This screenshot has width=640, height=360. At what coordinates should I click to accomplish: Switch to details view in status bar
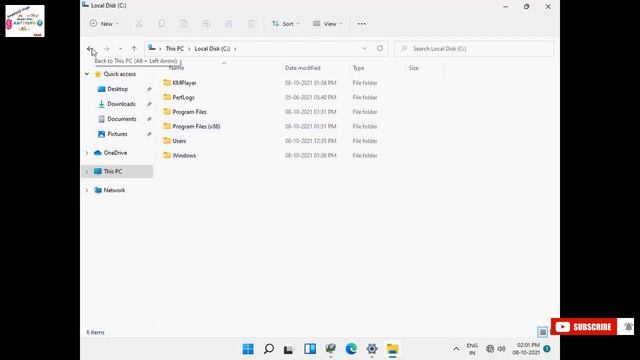pos(542,332)
